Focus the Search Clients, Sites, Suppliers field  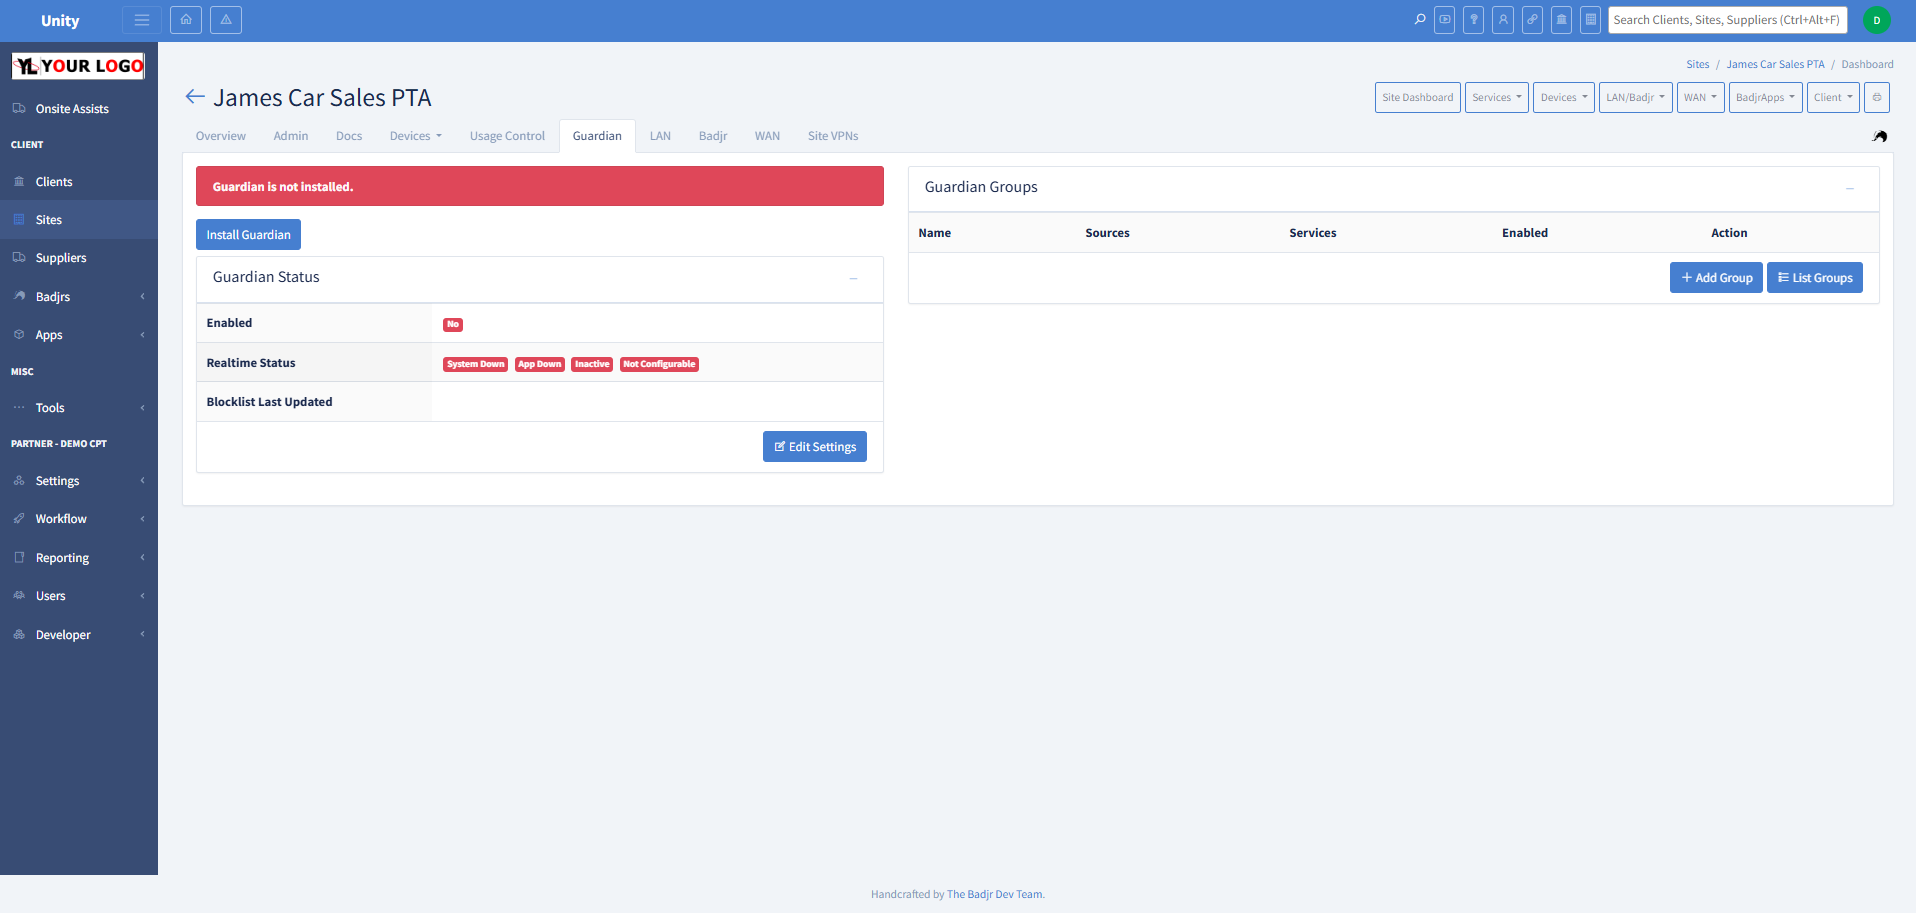(x=1727, y=20)
